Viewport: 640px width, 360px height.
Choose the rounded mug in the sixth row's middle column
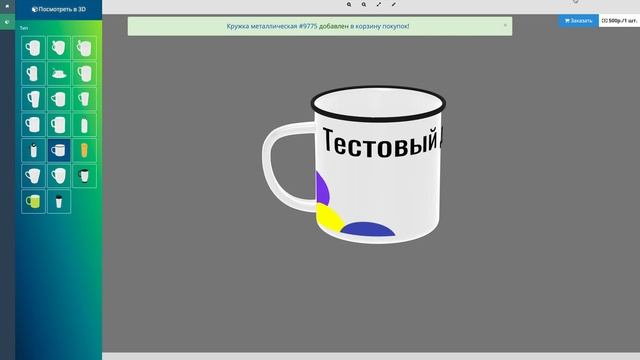click(x=59, y=176)
